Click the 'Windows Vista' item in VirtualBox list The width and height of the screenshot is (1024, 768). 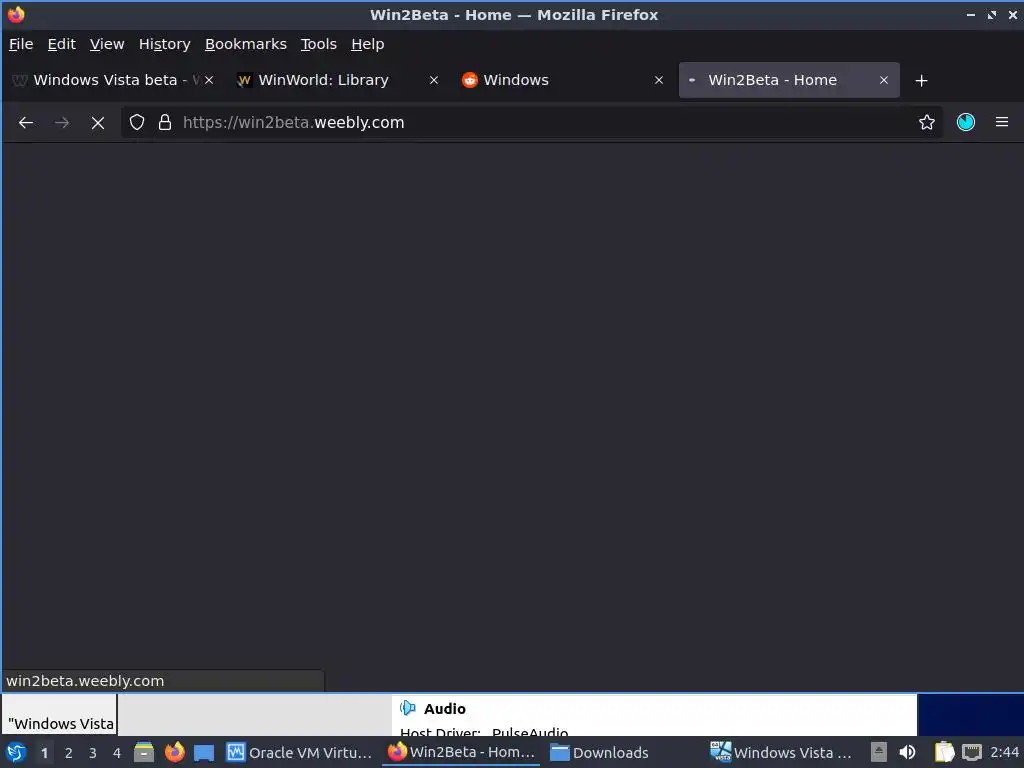click(60, 724)
